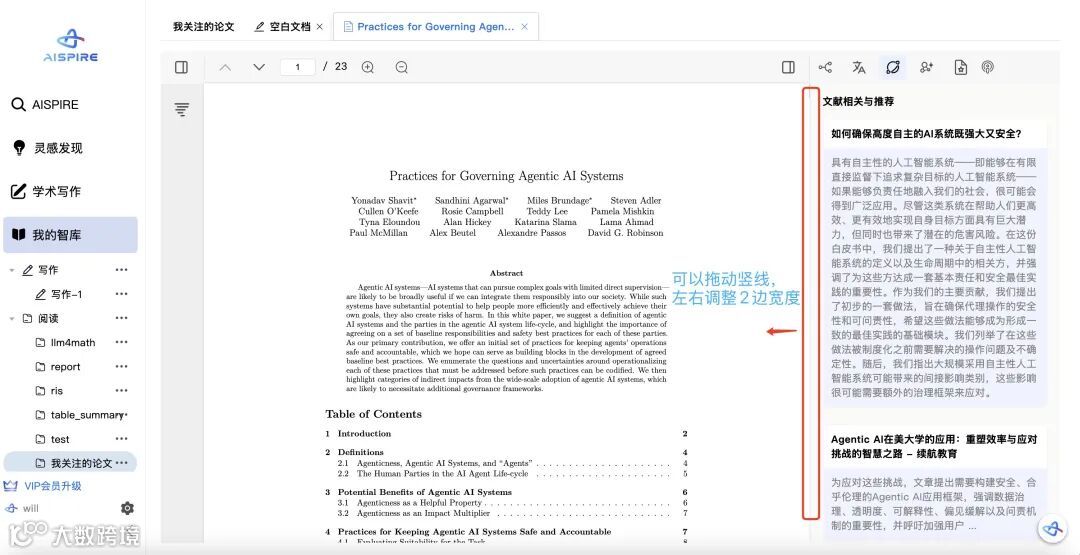The height and width of the screenshot is (555, 1080).
Task: Close the Practices for Governing tab
Action: point(525,27)
